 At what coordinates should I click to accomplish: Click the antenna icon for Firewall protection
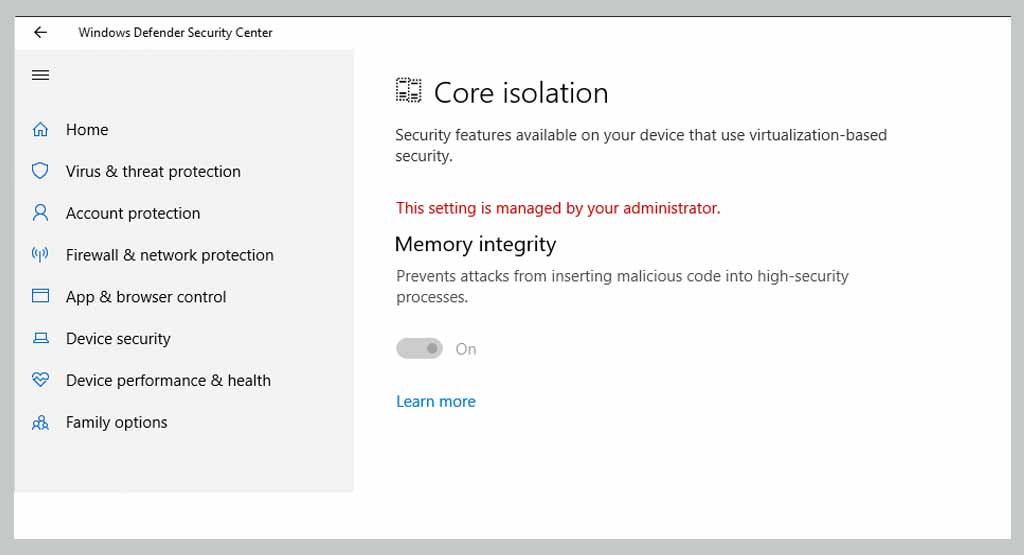pos(40,255)
